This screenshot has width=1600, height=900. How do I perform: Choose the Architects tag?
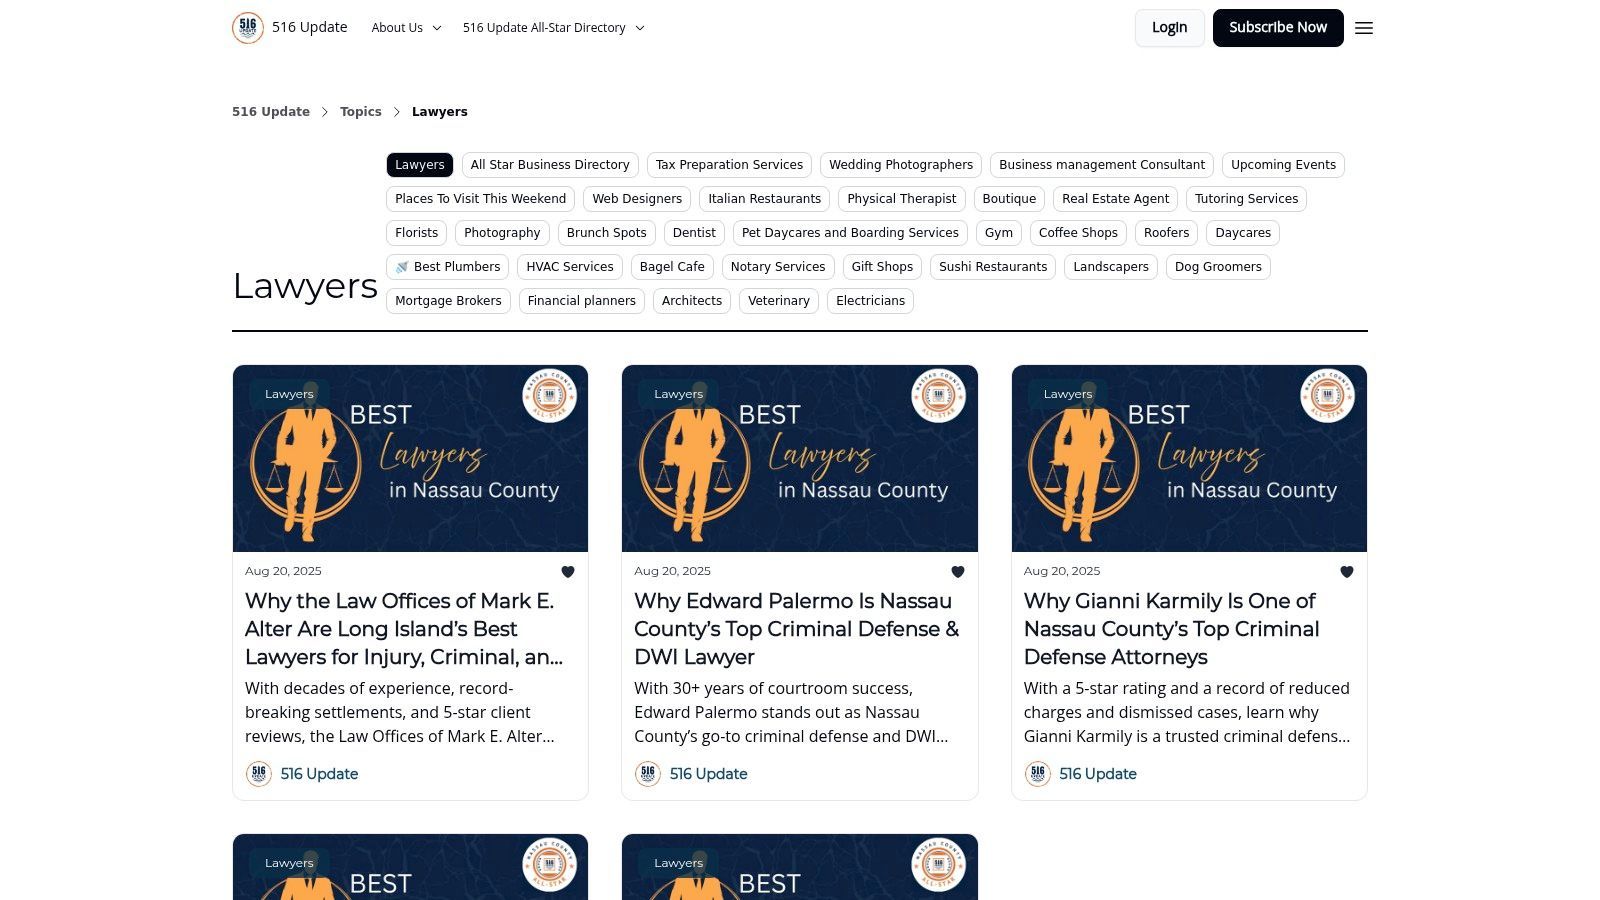[692, 301]
